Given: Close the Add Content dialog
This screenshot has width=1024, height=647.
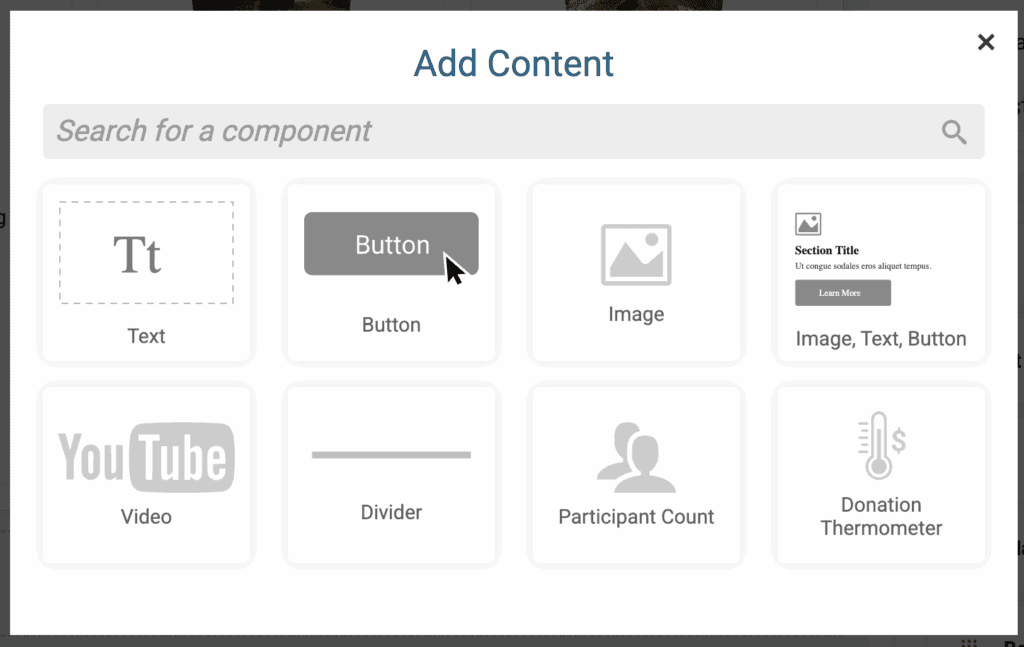Looking at the screenshot, I should click(986, 42).
